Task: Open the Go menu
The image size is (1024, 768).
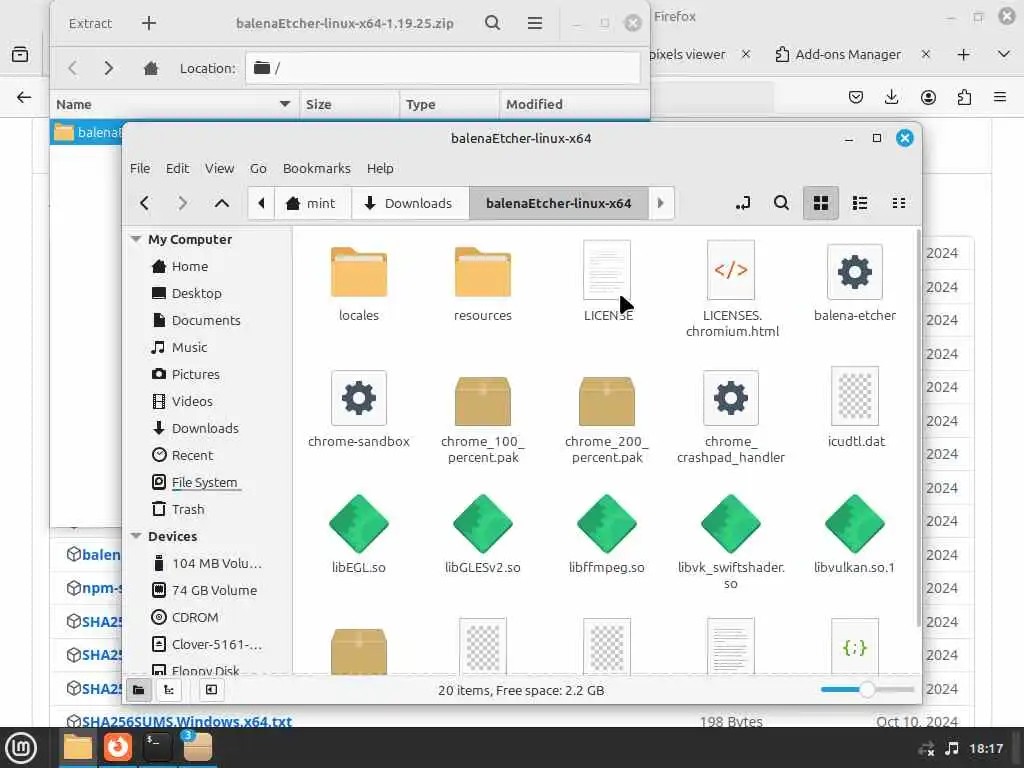Action: coord(258,168)
